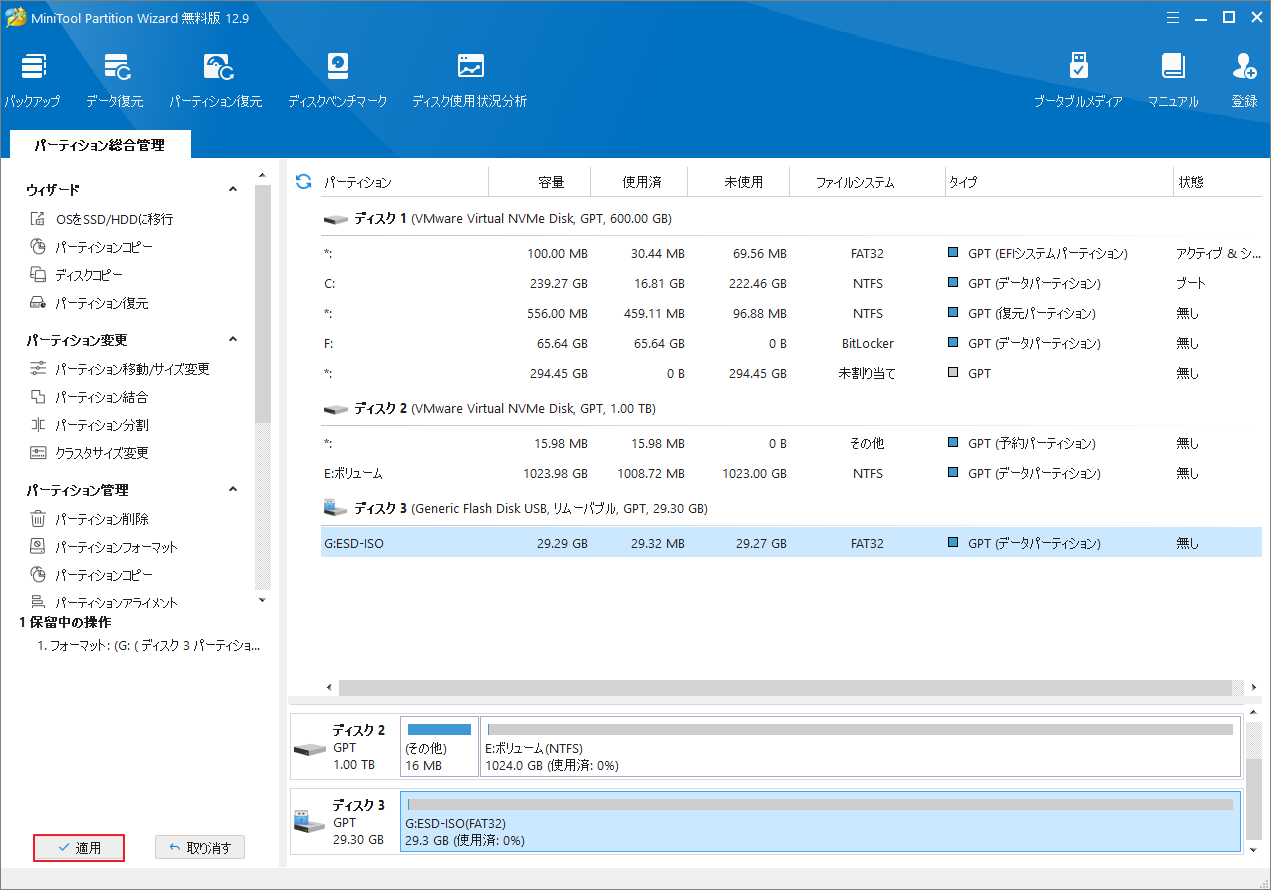Image resolution: width=1271 pixels, height=890 pixels.
Task: Select the ディスク 3 header row in the list
Action: pyautogui.click(x=791, y=508)
